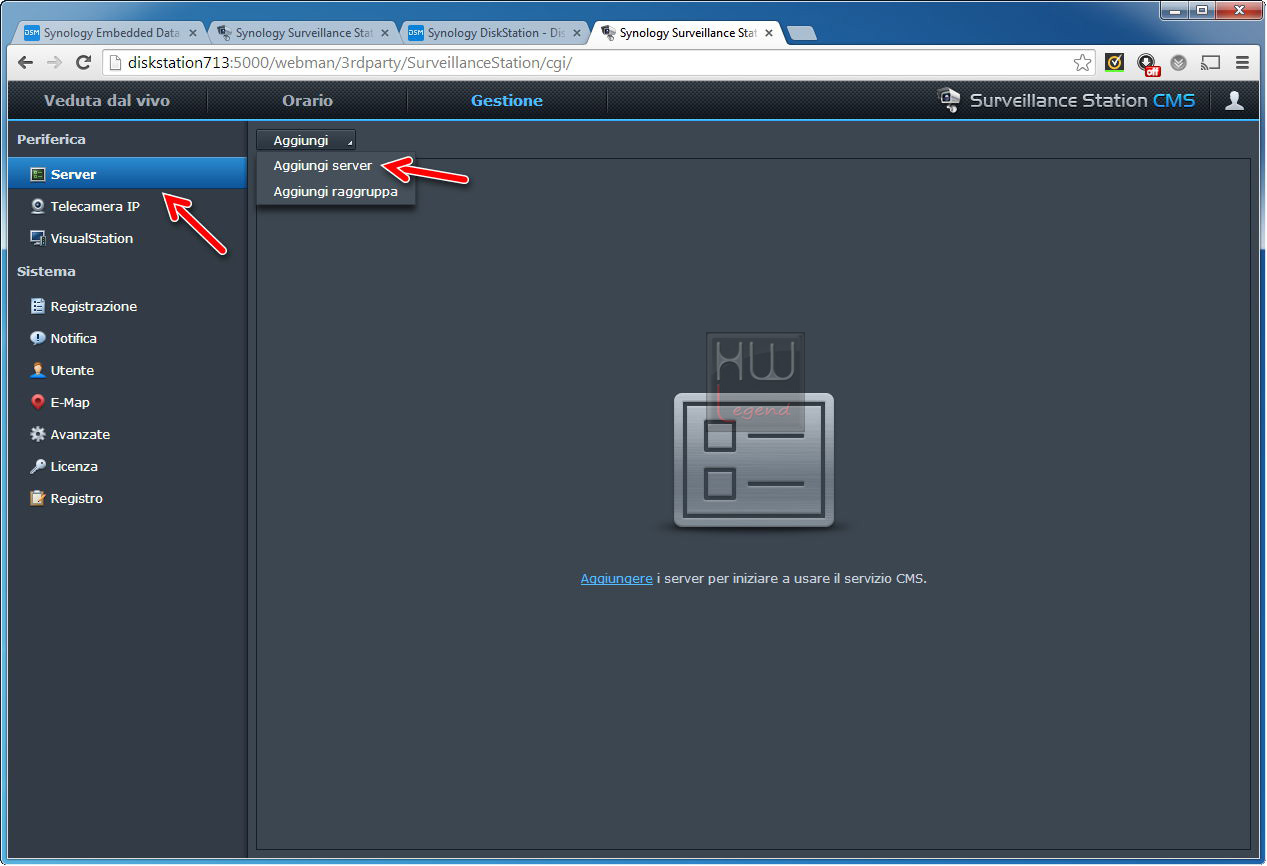The image size is (1267, 866).
Task: Click the VisualStation monitor icon
Action: (38, 239)
